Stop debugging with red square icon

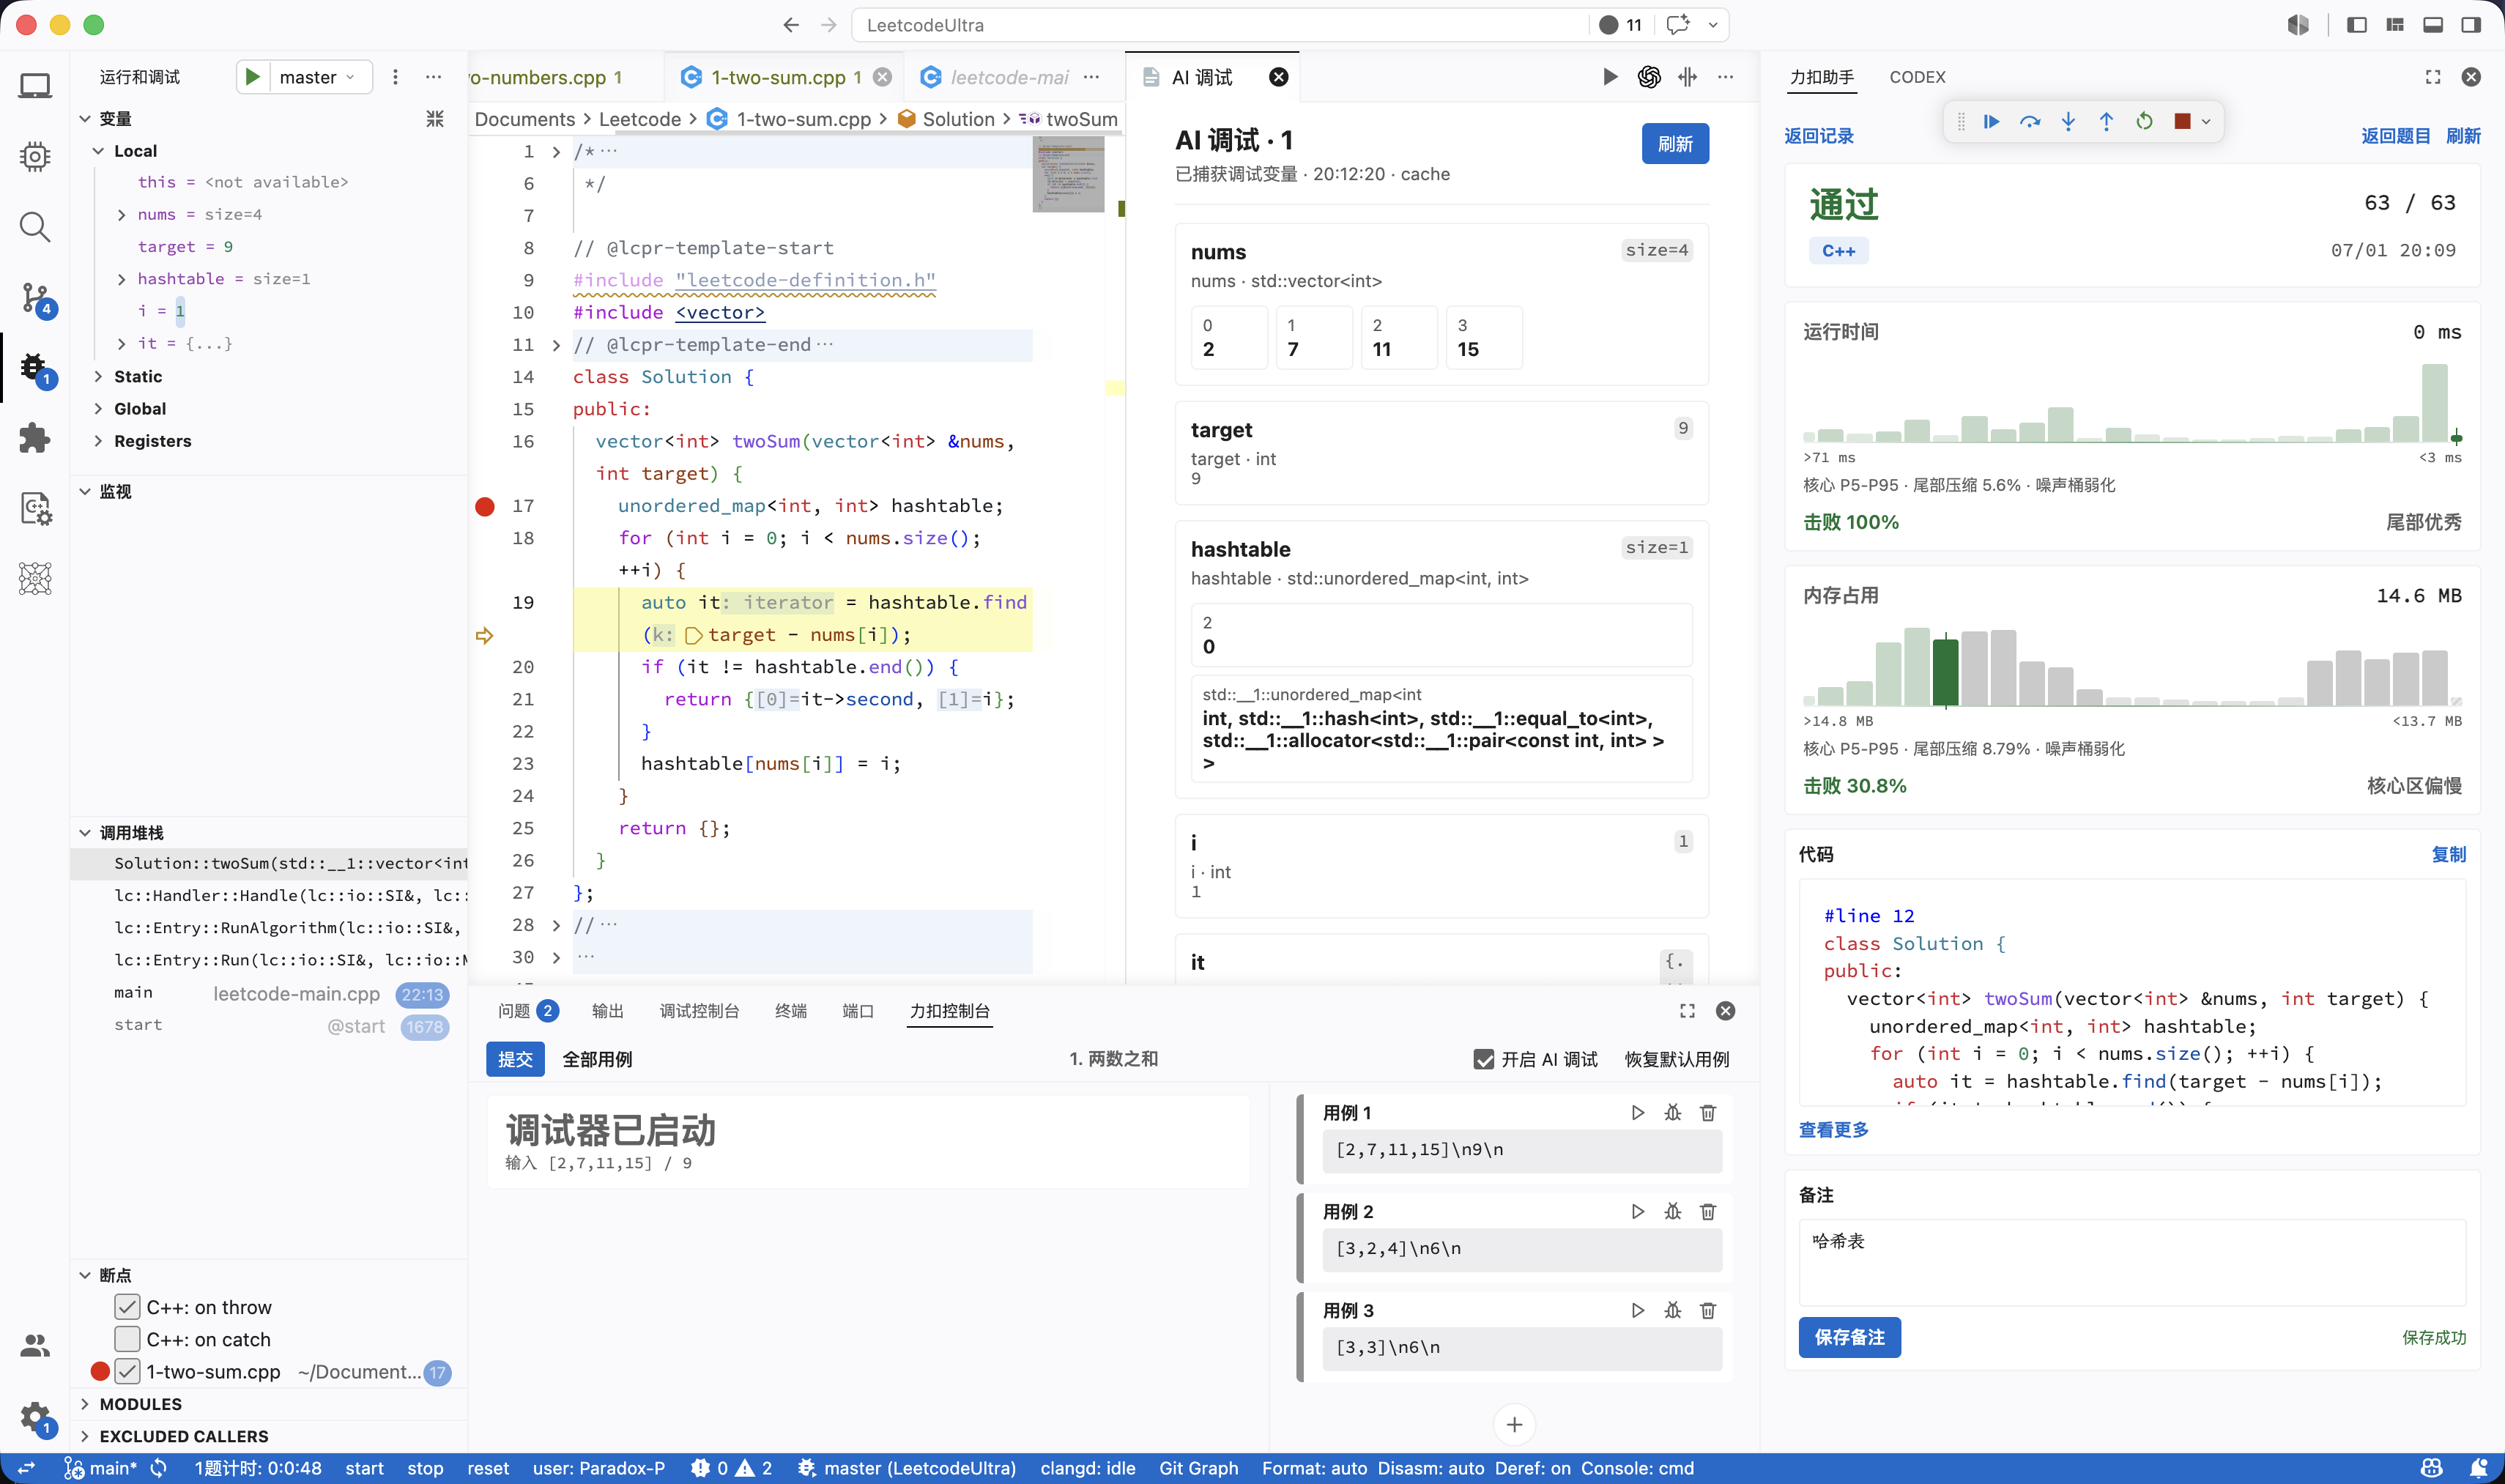click(2182, 122)
